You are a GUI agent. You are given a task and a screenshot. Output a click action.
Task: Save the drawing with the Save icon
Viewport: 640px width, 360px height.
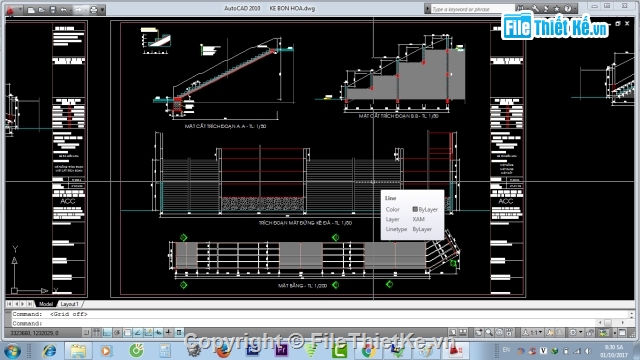53,10
